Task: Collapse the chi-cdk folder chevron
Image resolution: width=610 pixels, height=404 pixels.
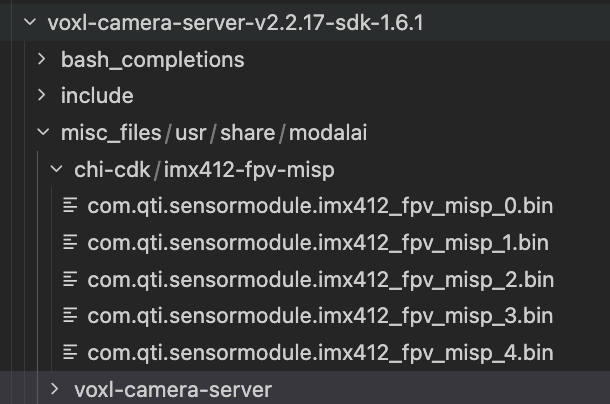Action: pos(56,169)
